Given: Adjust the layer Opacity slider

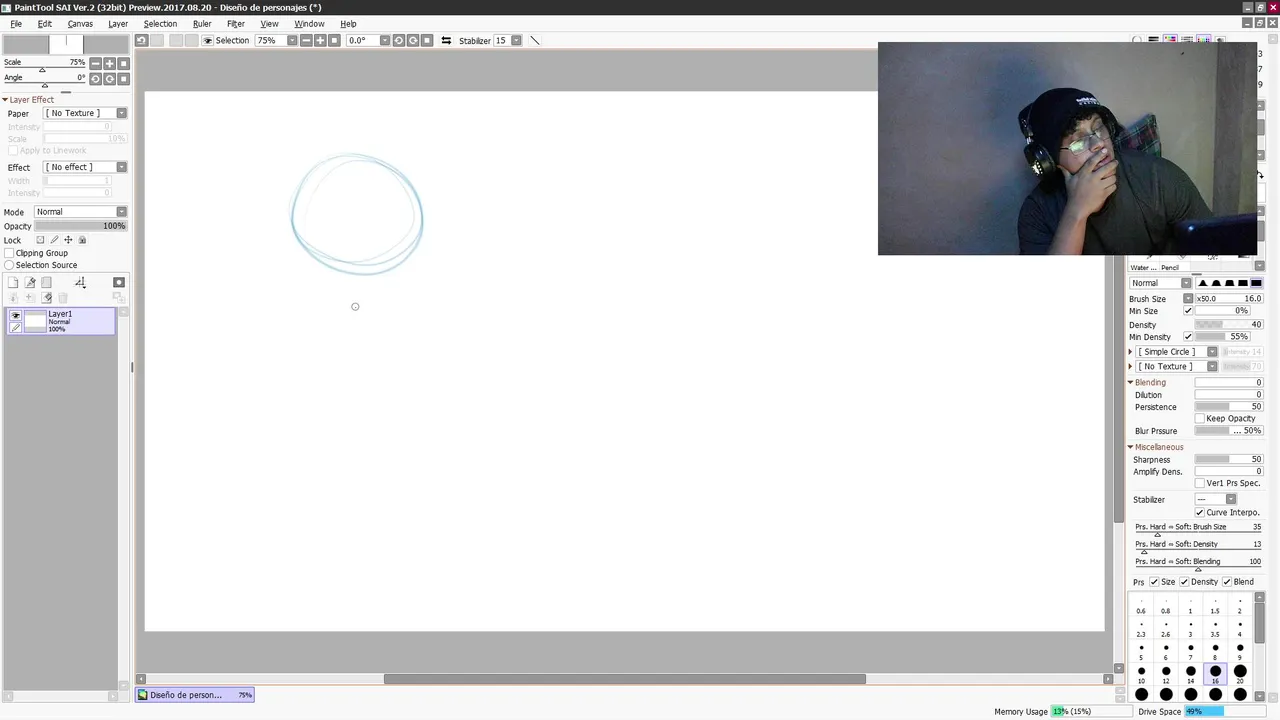Looking at the screenshot, I should coord(81,226).
